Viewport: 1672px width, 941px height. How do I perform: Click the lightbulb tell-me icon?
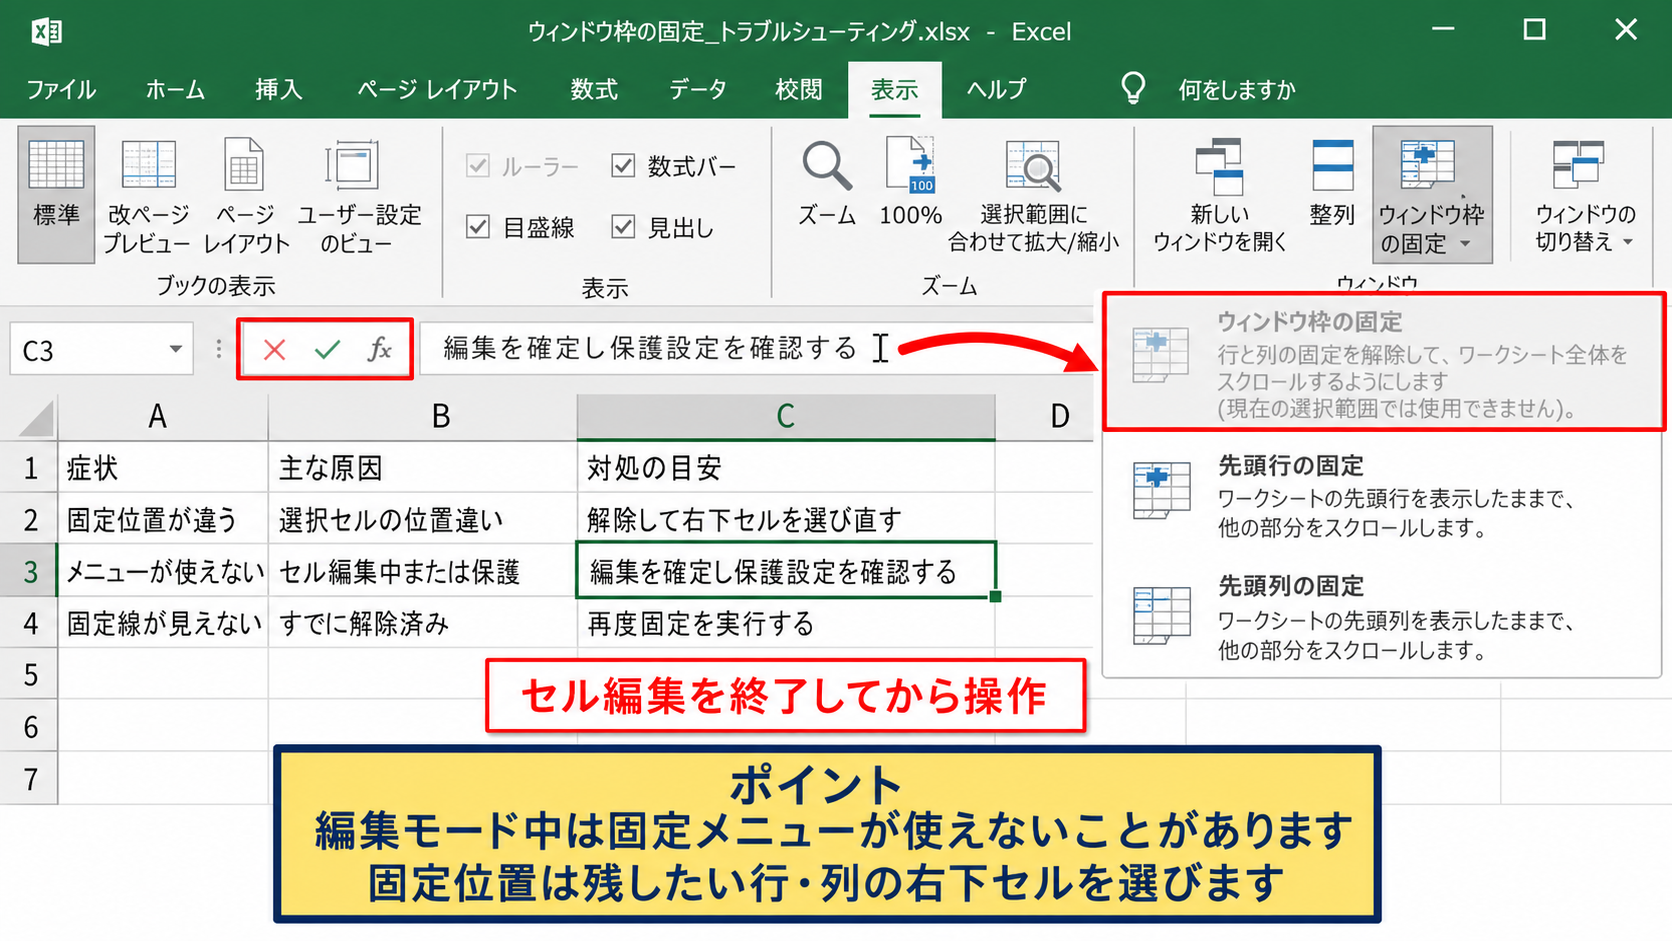[1132, 88]
